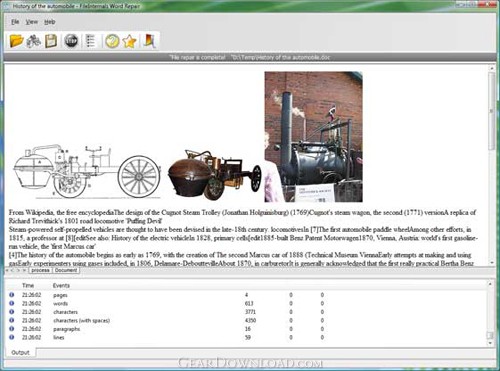Click the black round stop toolbar icon
Screen dimensions: 500x371
[x=71, y=41]
